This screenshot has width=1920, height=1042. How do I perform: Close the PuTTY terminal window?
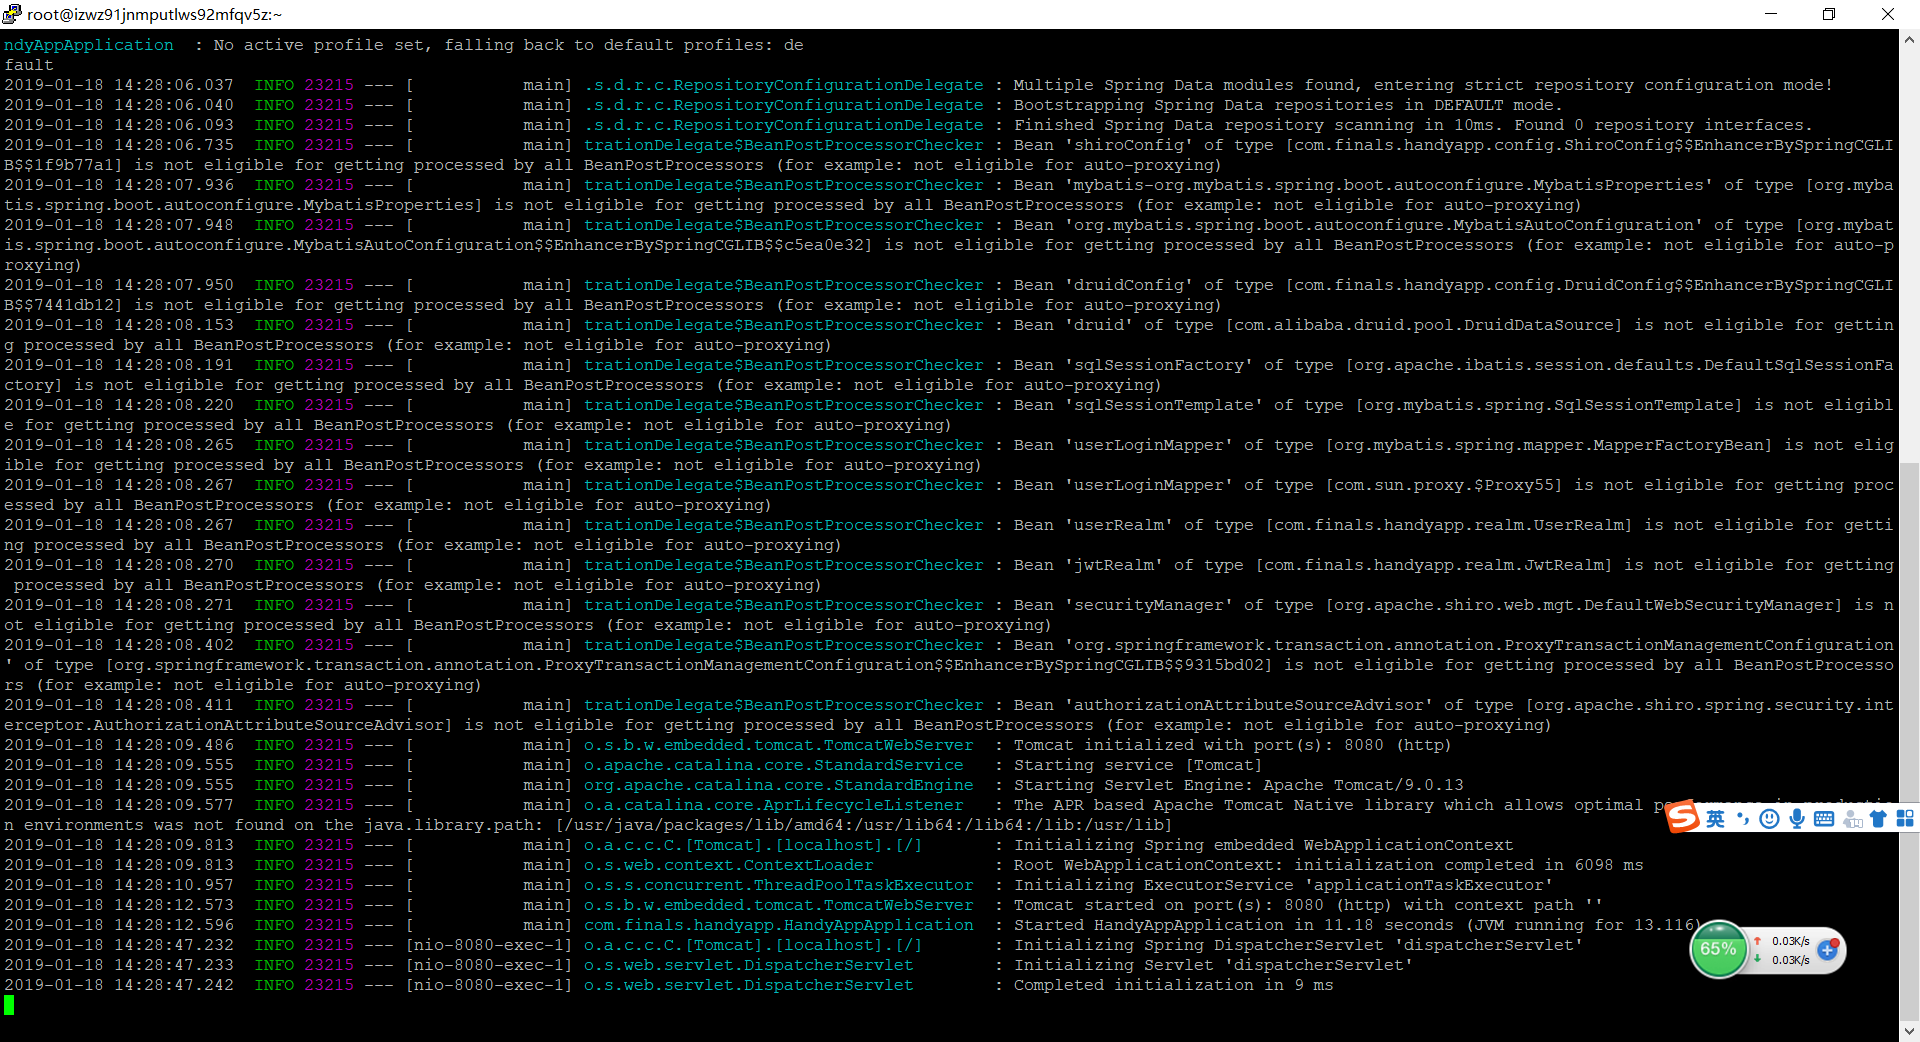pos(1888,14)
